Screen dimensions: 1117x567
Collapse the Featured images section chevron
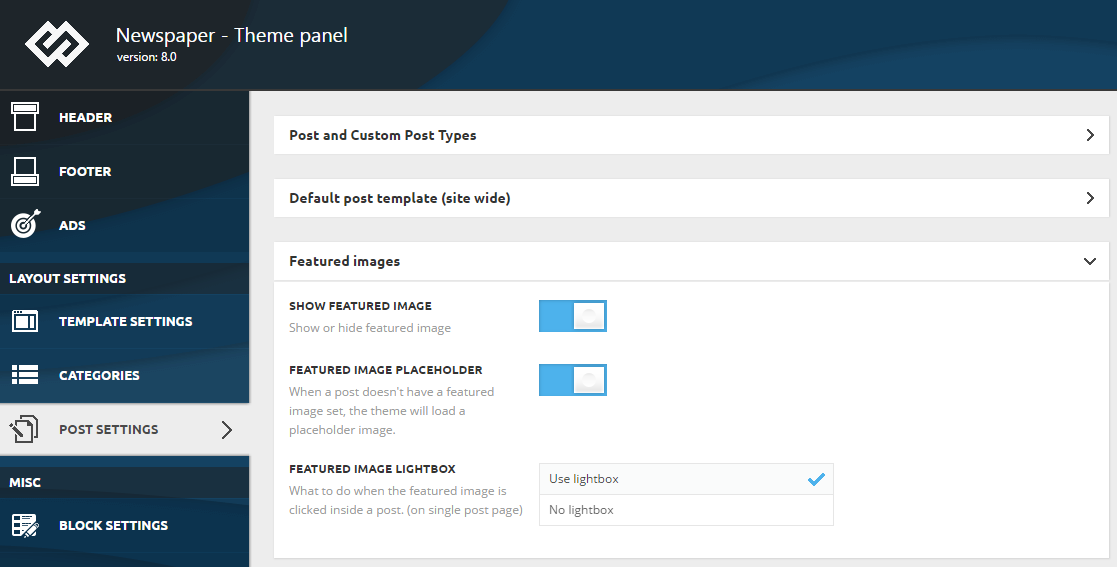(1090, 261)
